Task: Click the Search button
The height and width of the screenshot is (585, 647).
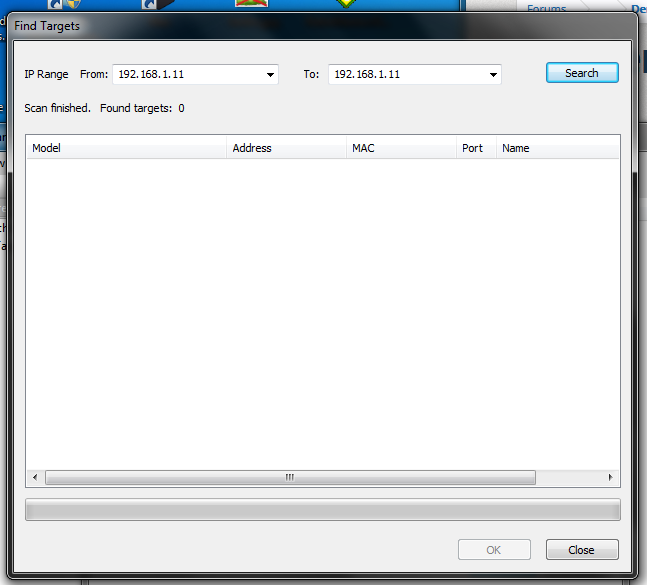Action: 582,73
